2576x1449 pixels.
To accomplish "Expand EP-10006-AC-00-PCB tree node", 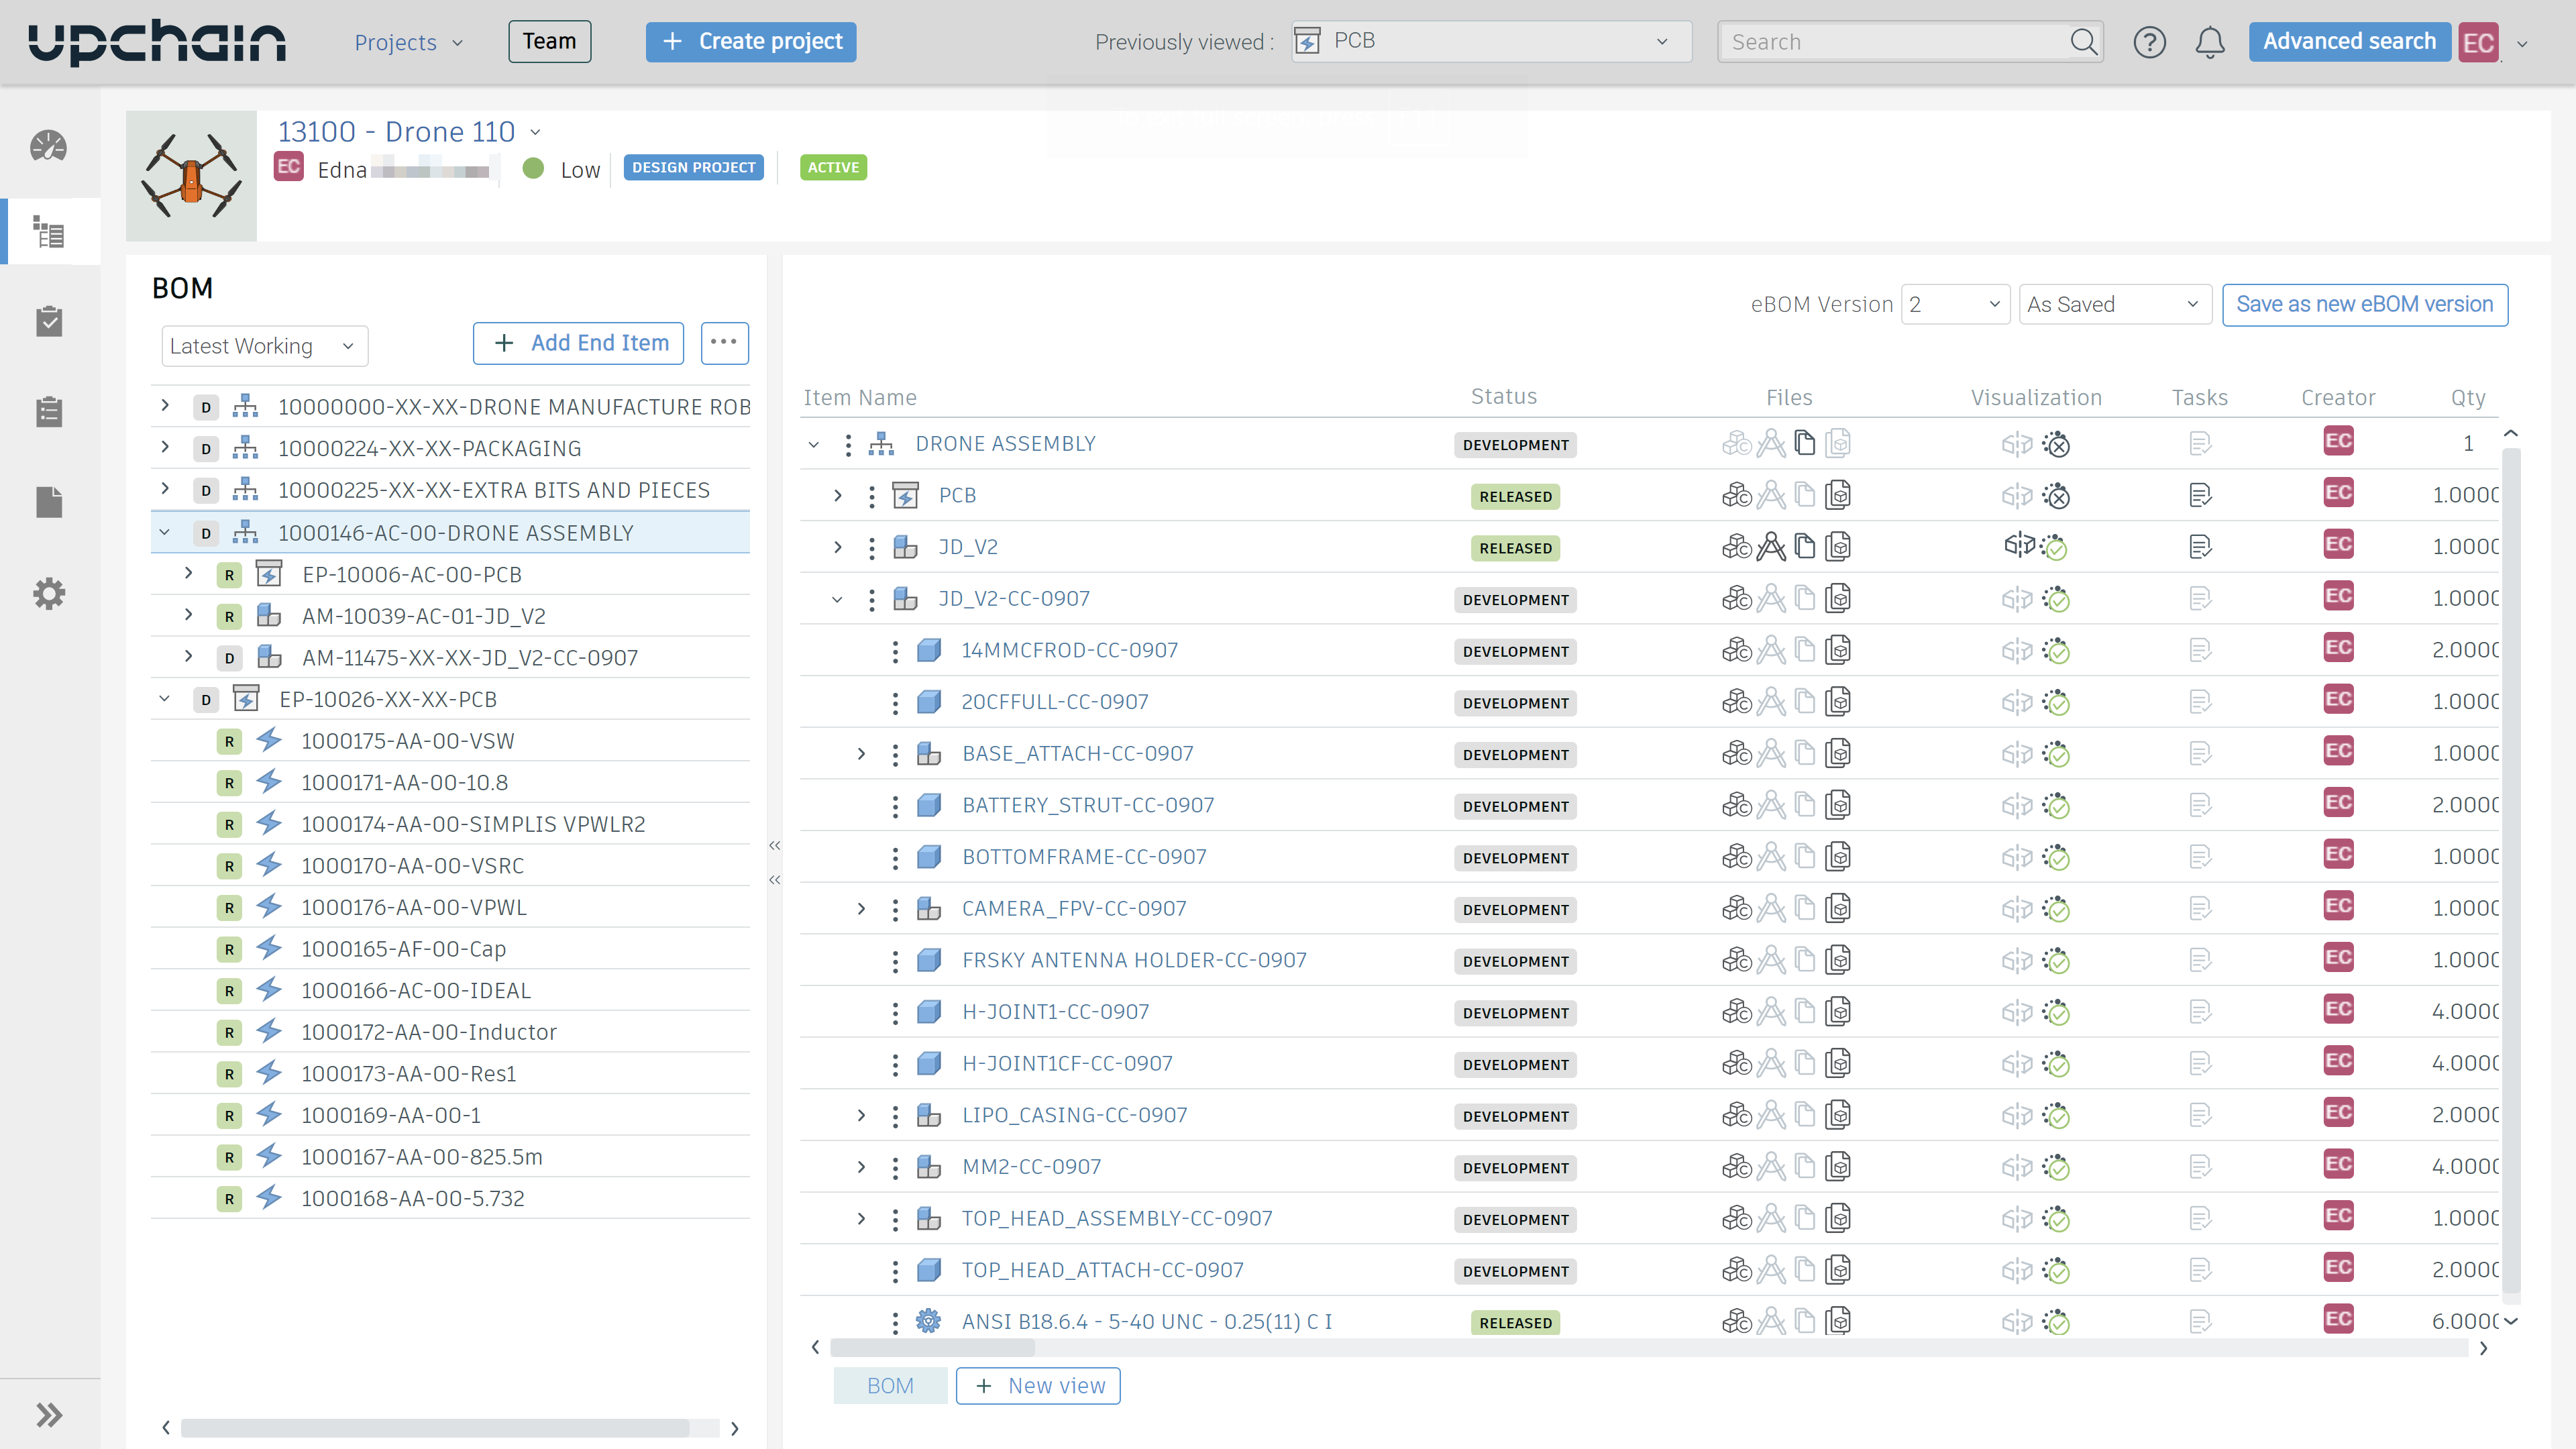I will pos(188,573).
